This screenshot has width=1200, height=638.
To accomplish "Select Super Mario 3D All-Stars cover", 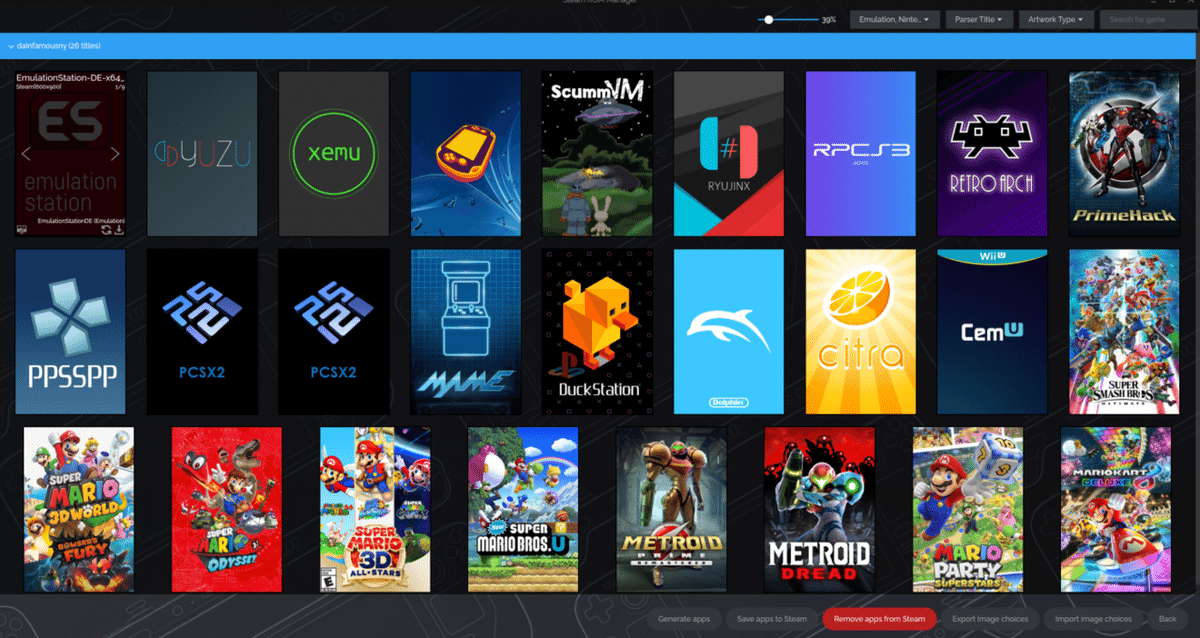I will tap(375, 509).
